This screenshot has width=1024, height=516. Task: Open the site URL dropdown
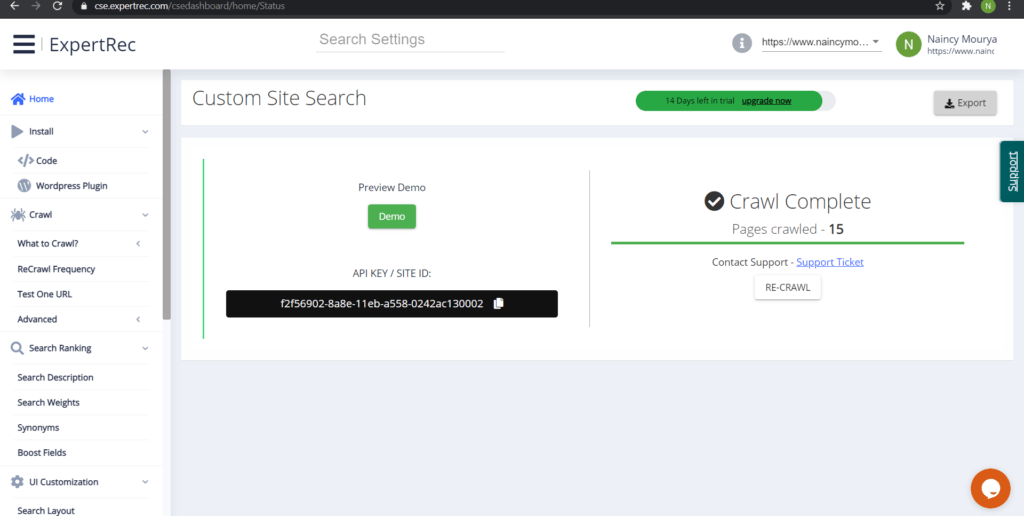(822, 42)
